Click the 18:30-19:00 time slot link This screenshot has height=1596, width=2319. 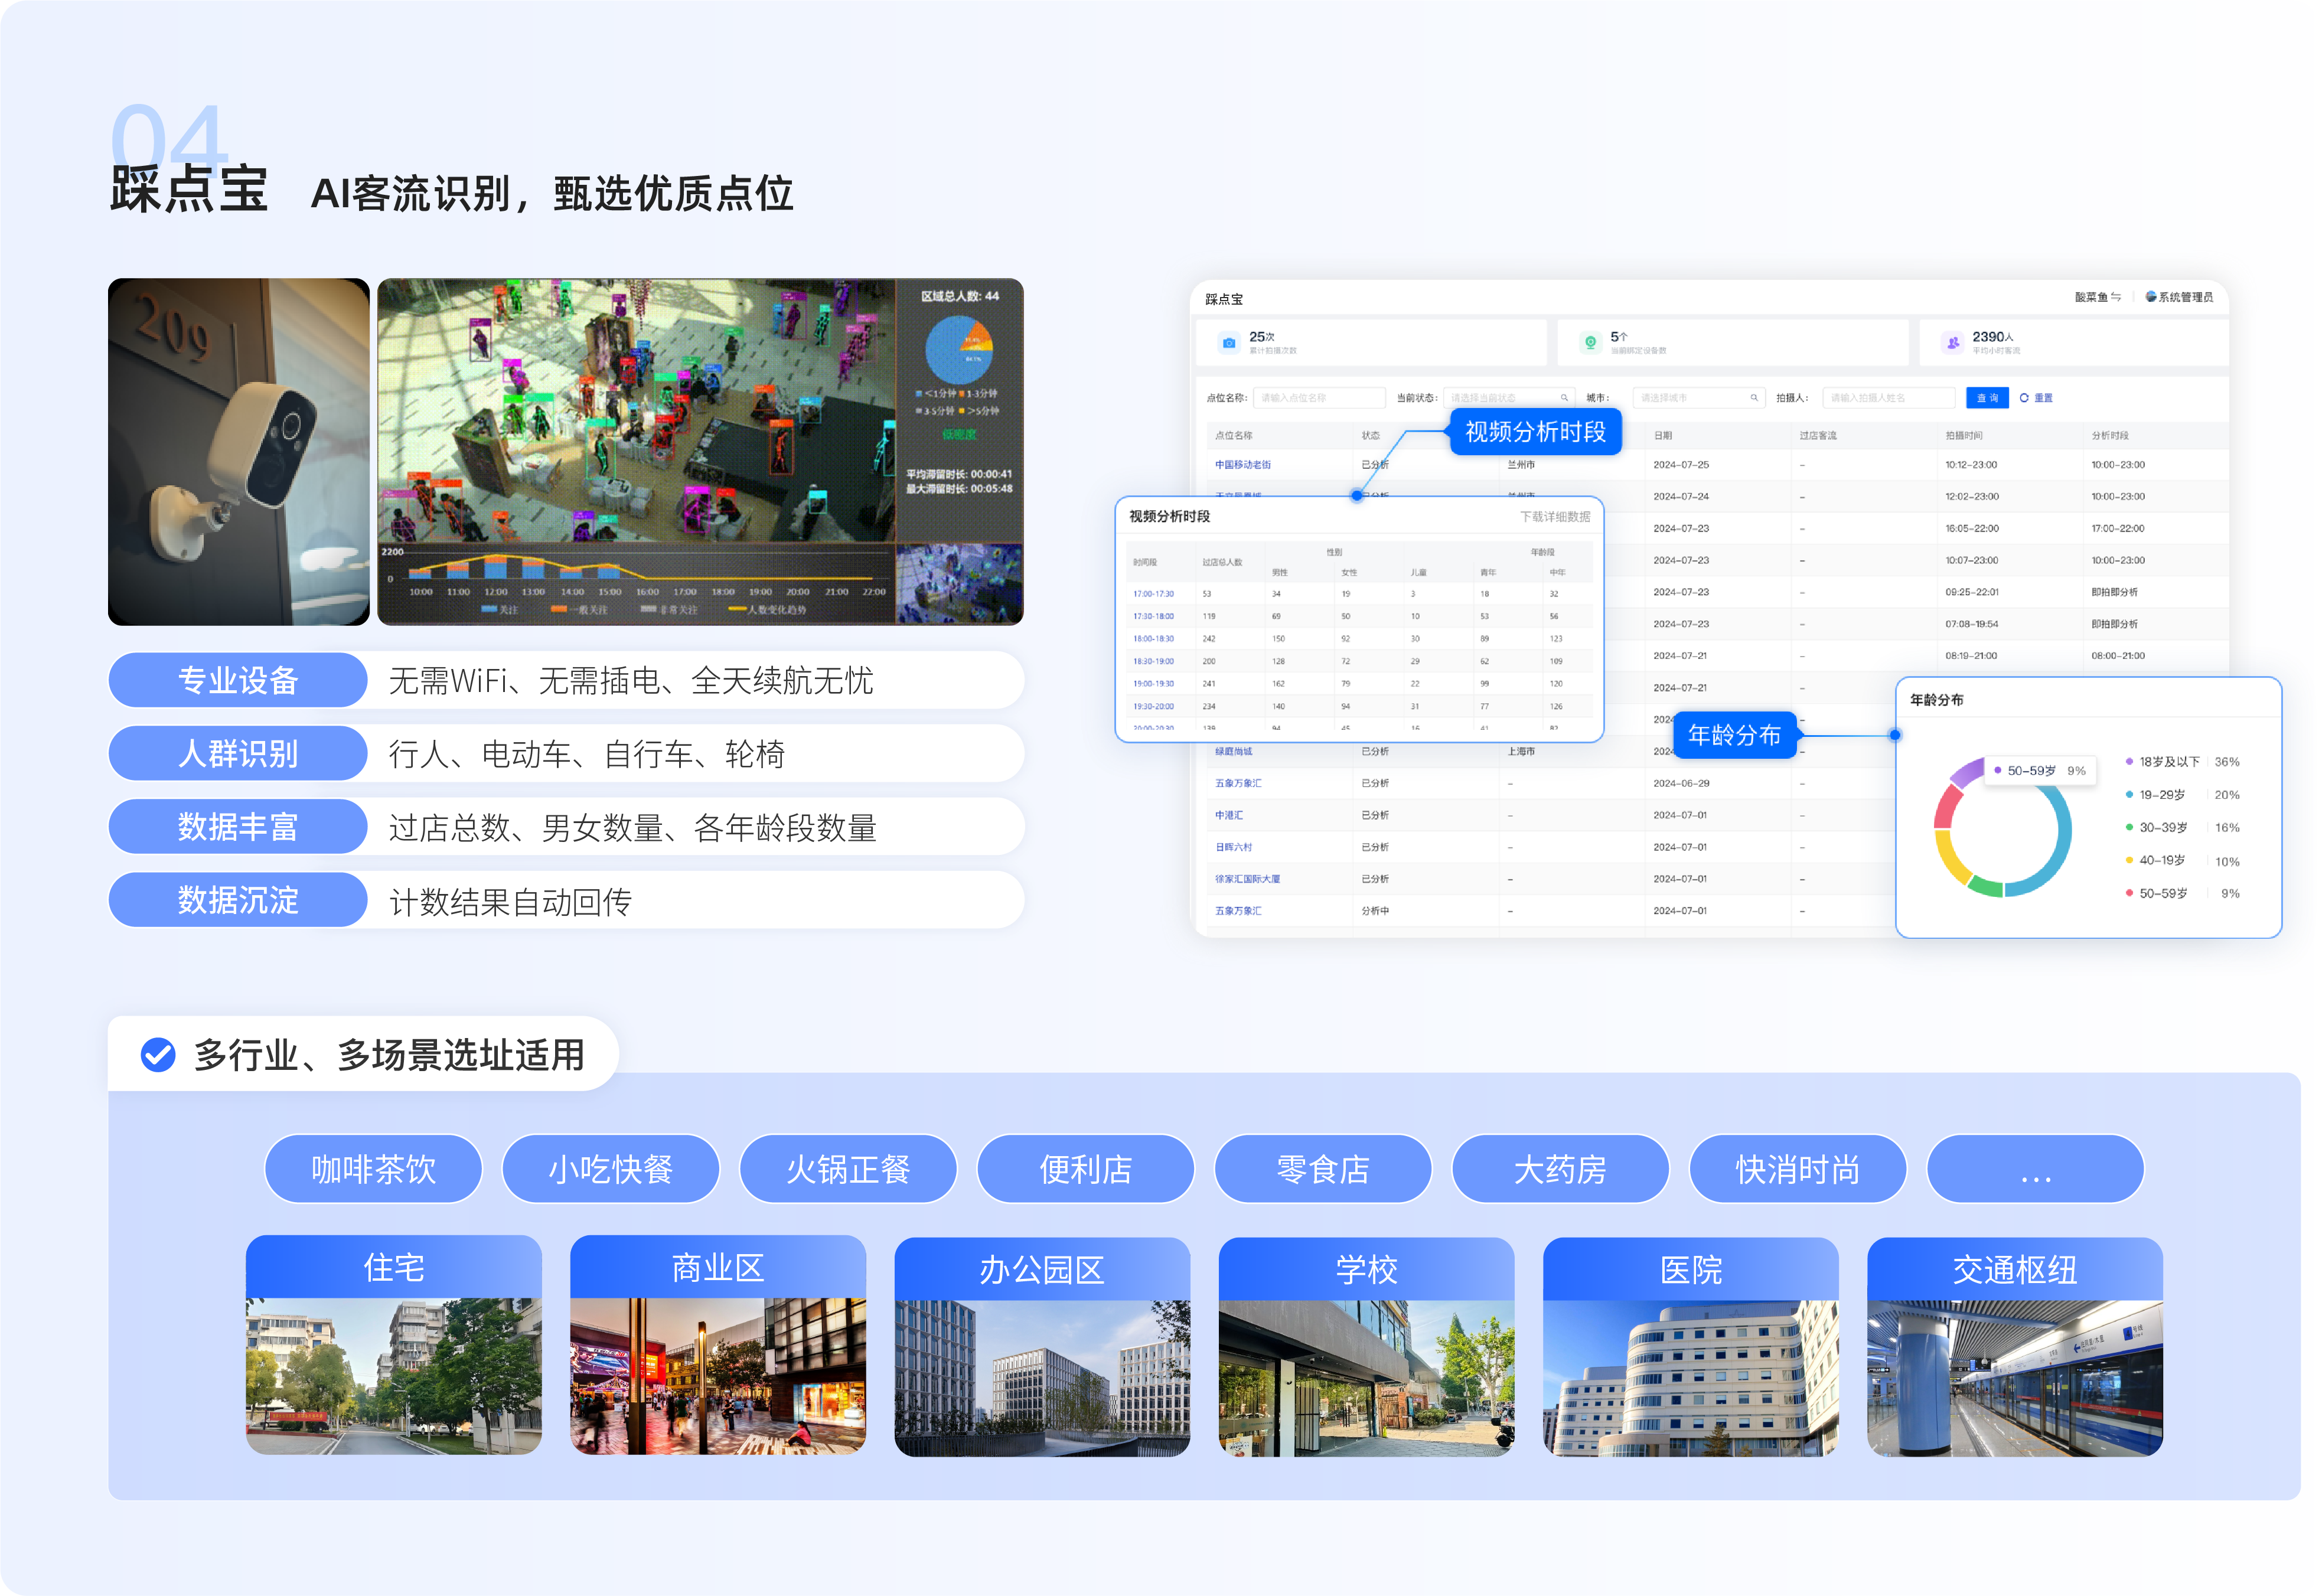point(1153,661)
